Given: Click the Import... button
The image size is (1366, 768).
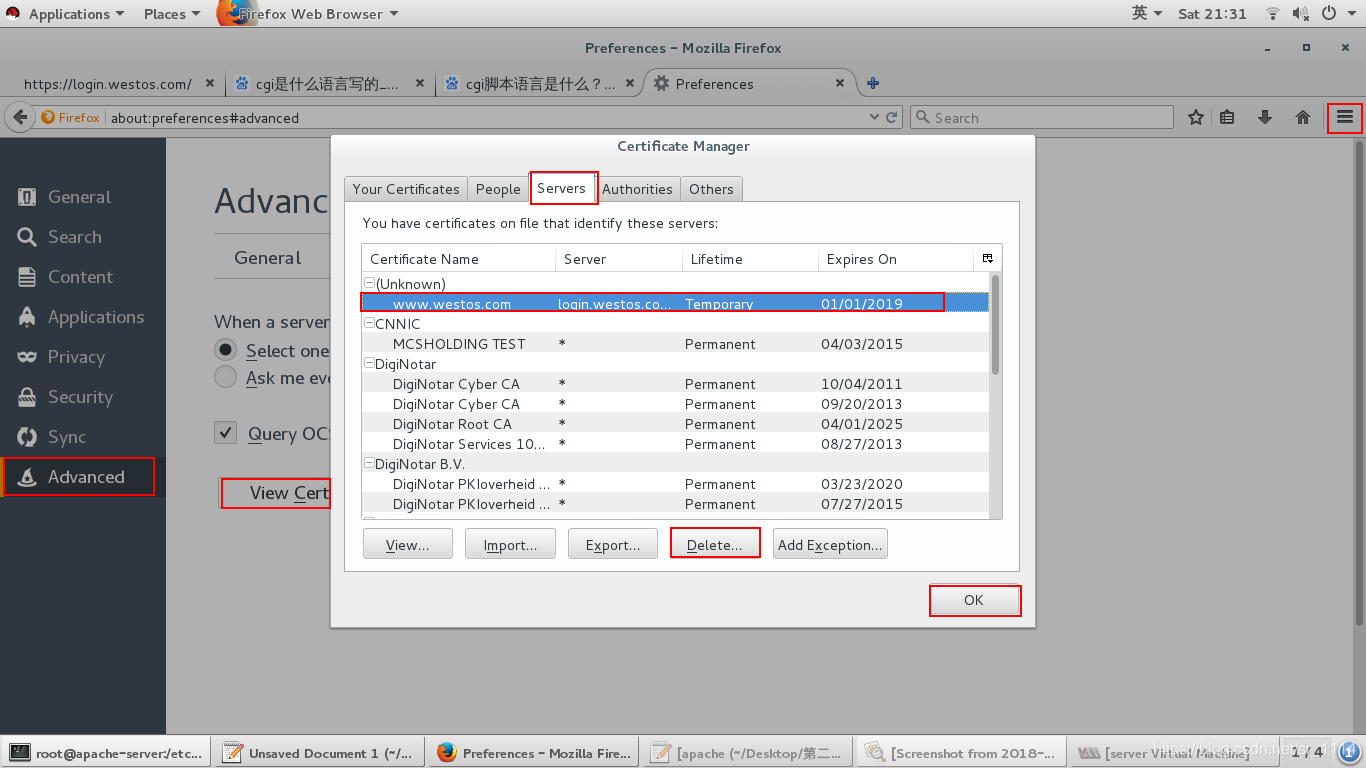Looking at the screenshot, I should coord(510,545).
